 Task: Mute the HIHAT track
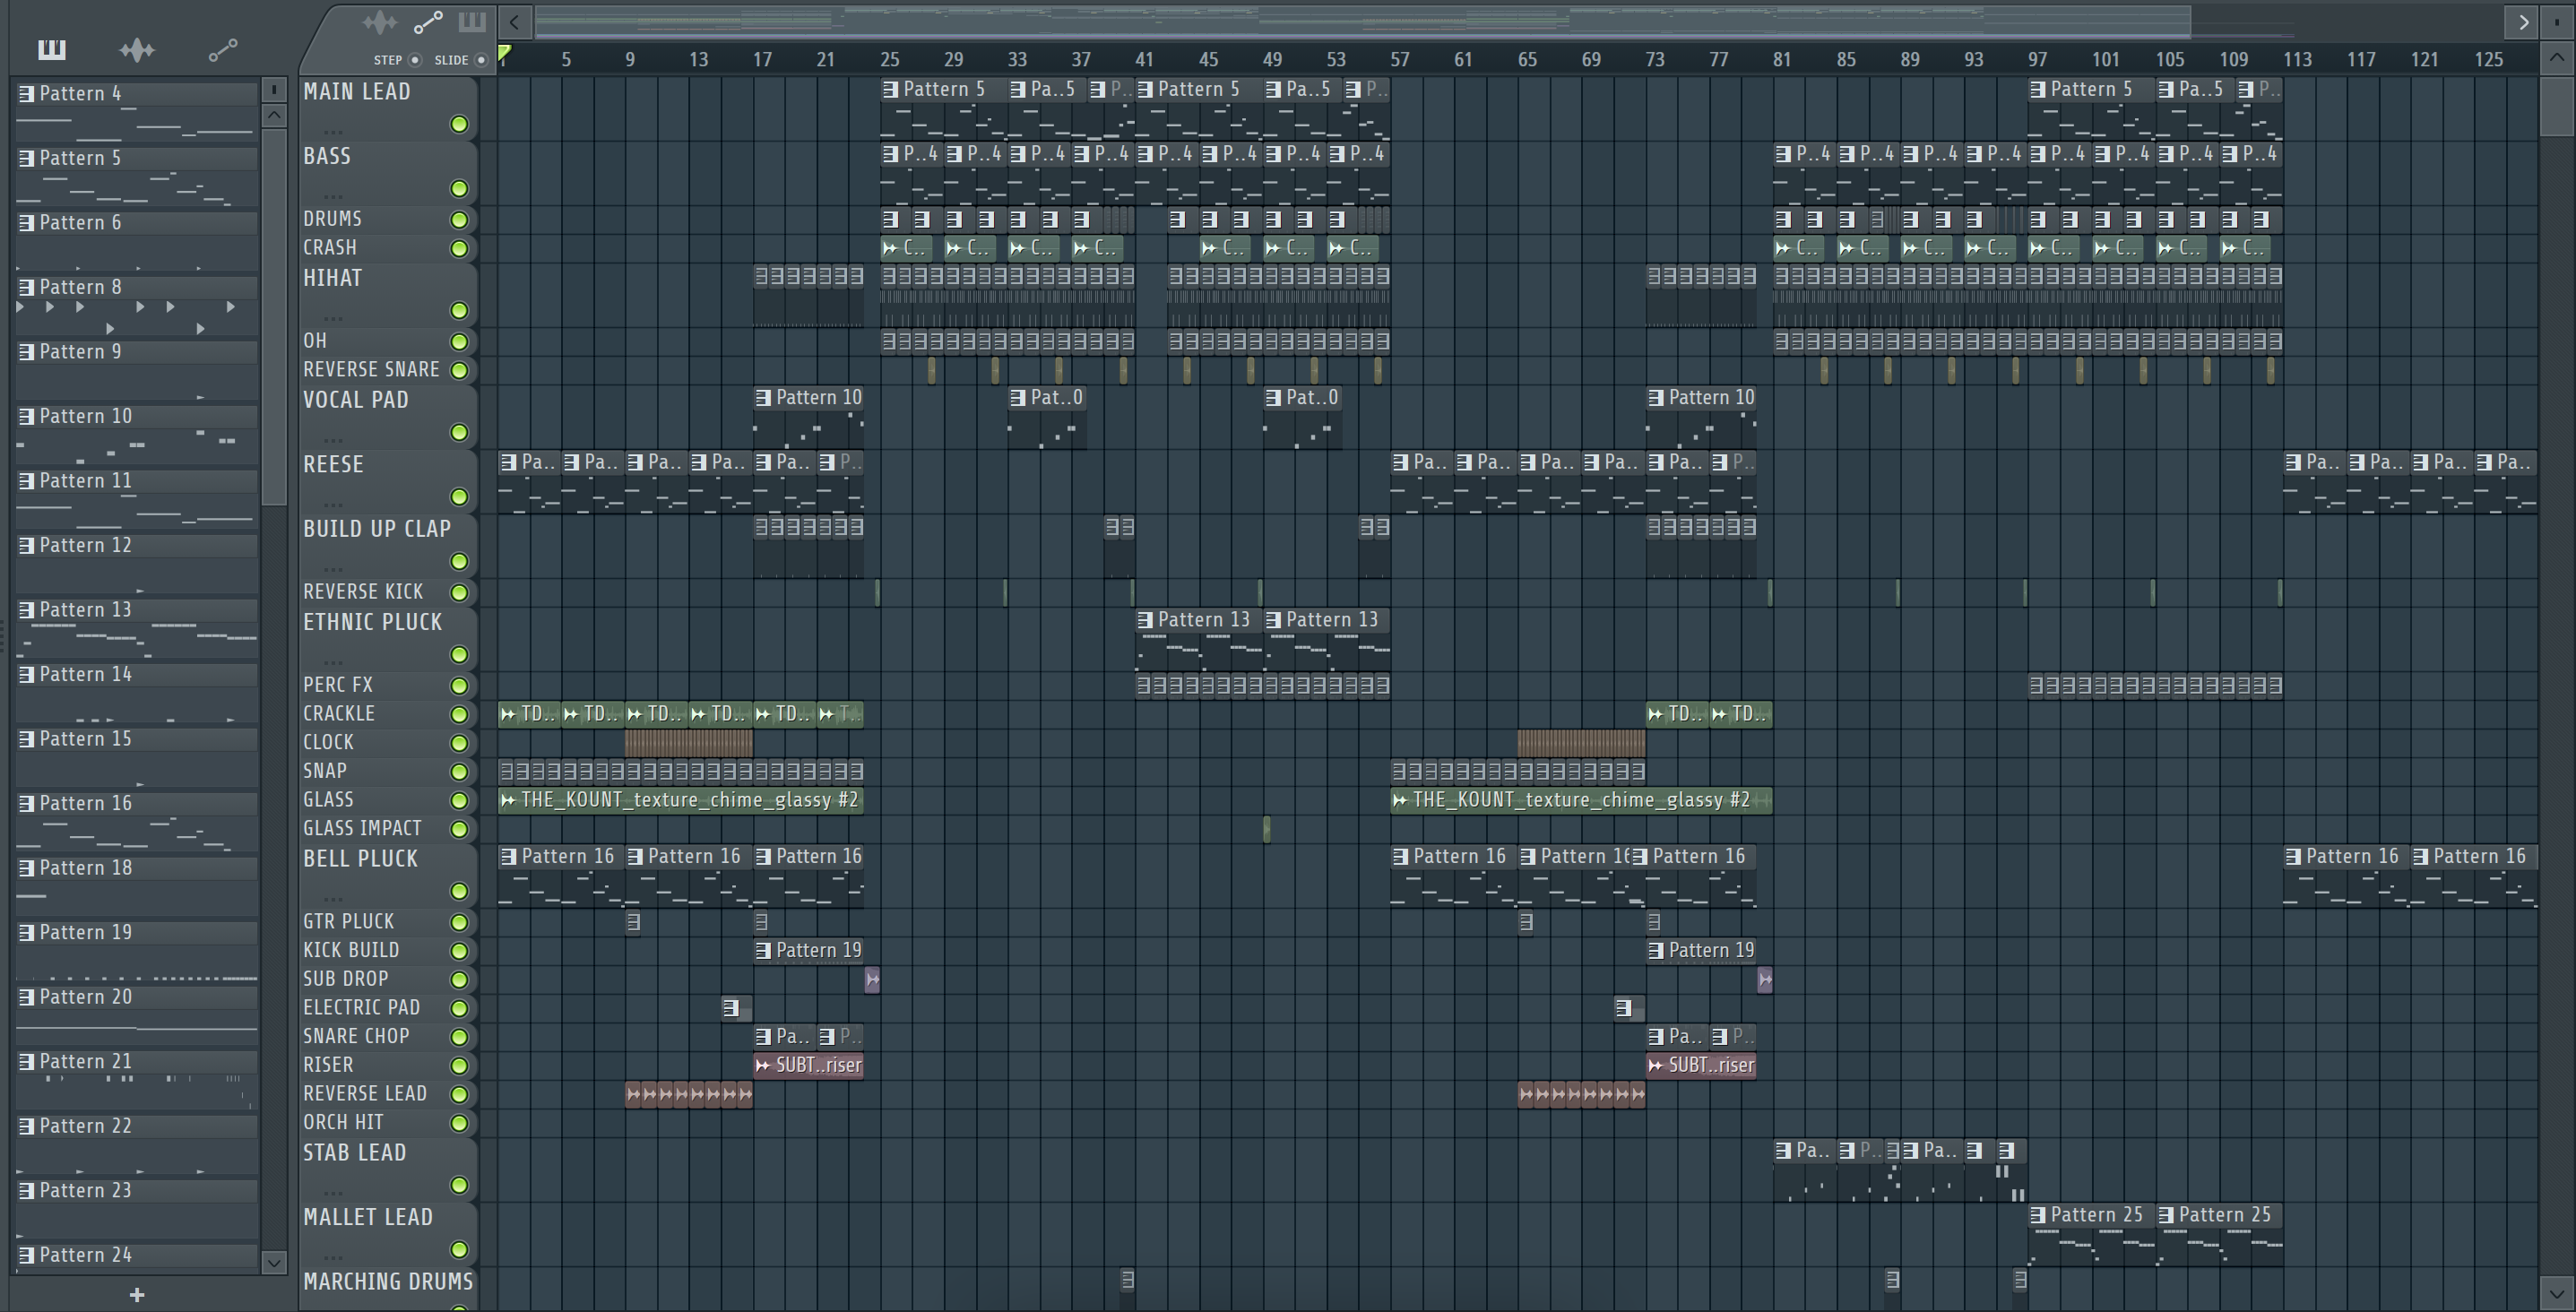[459, 310]
